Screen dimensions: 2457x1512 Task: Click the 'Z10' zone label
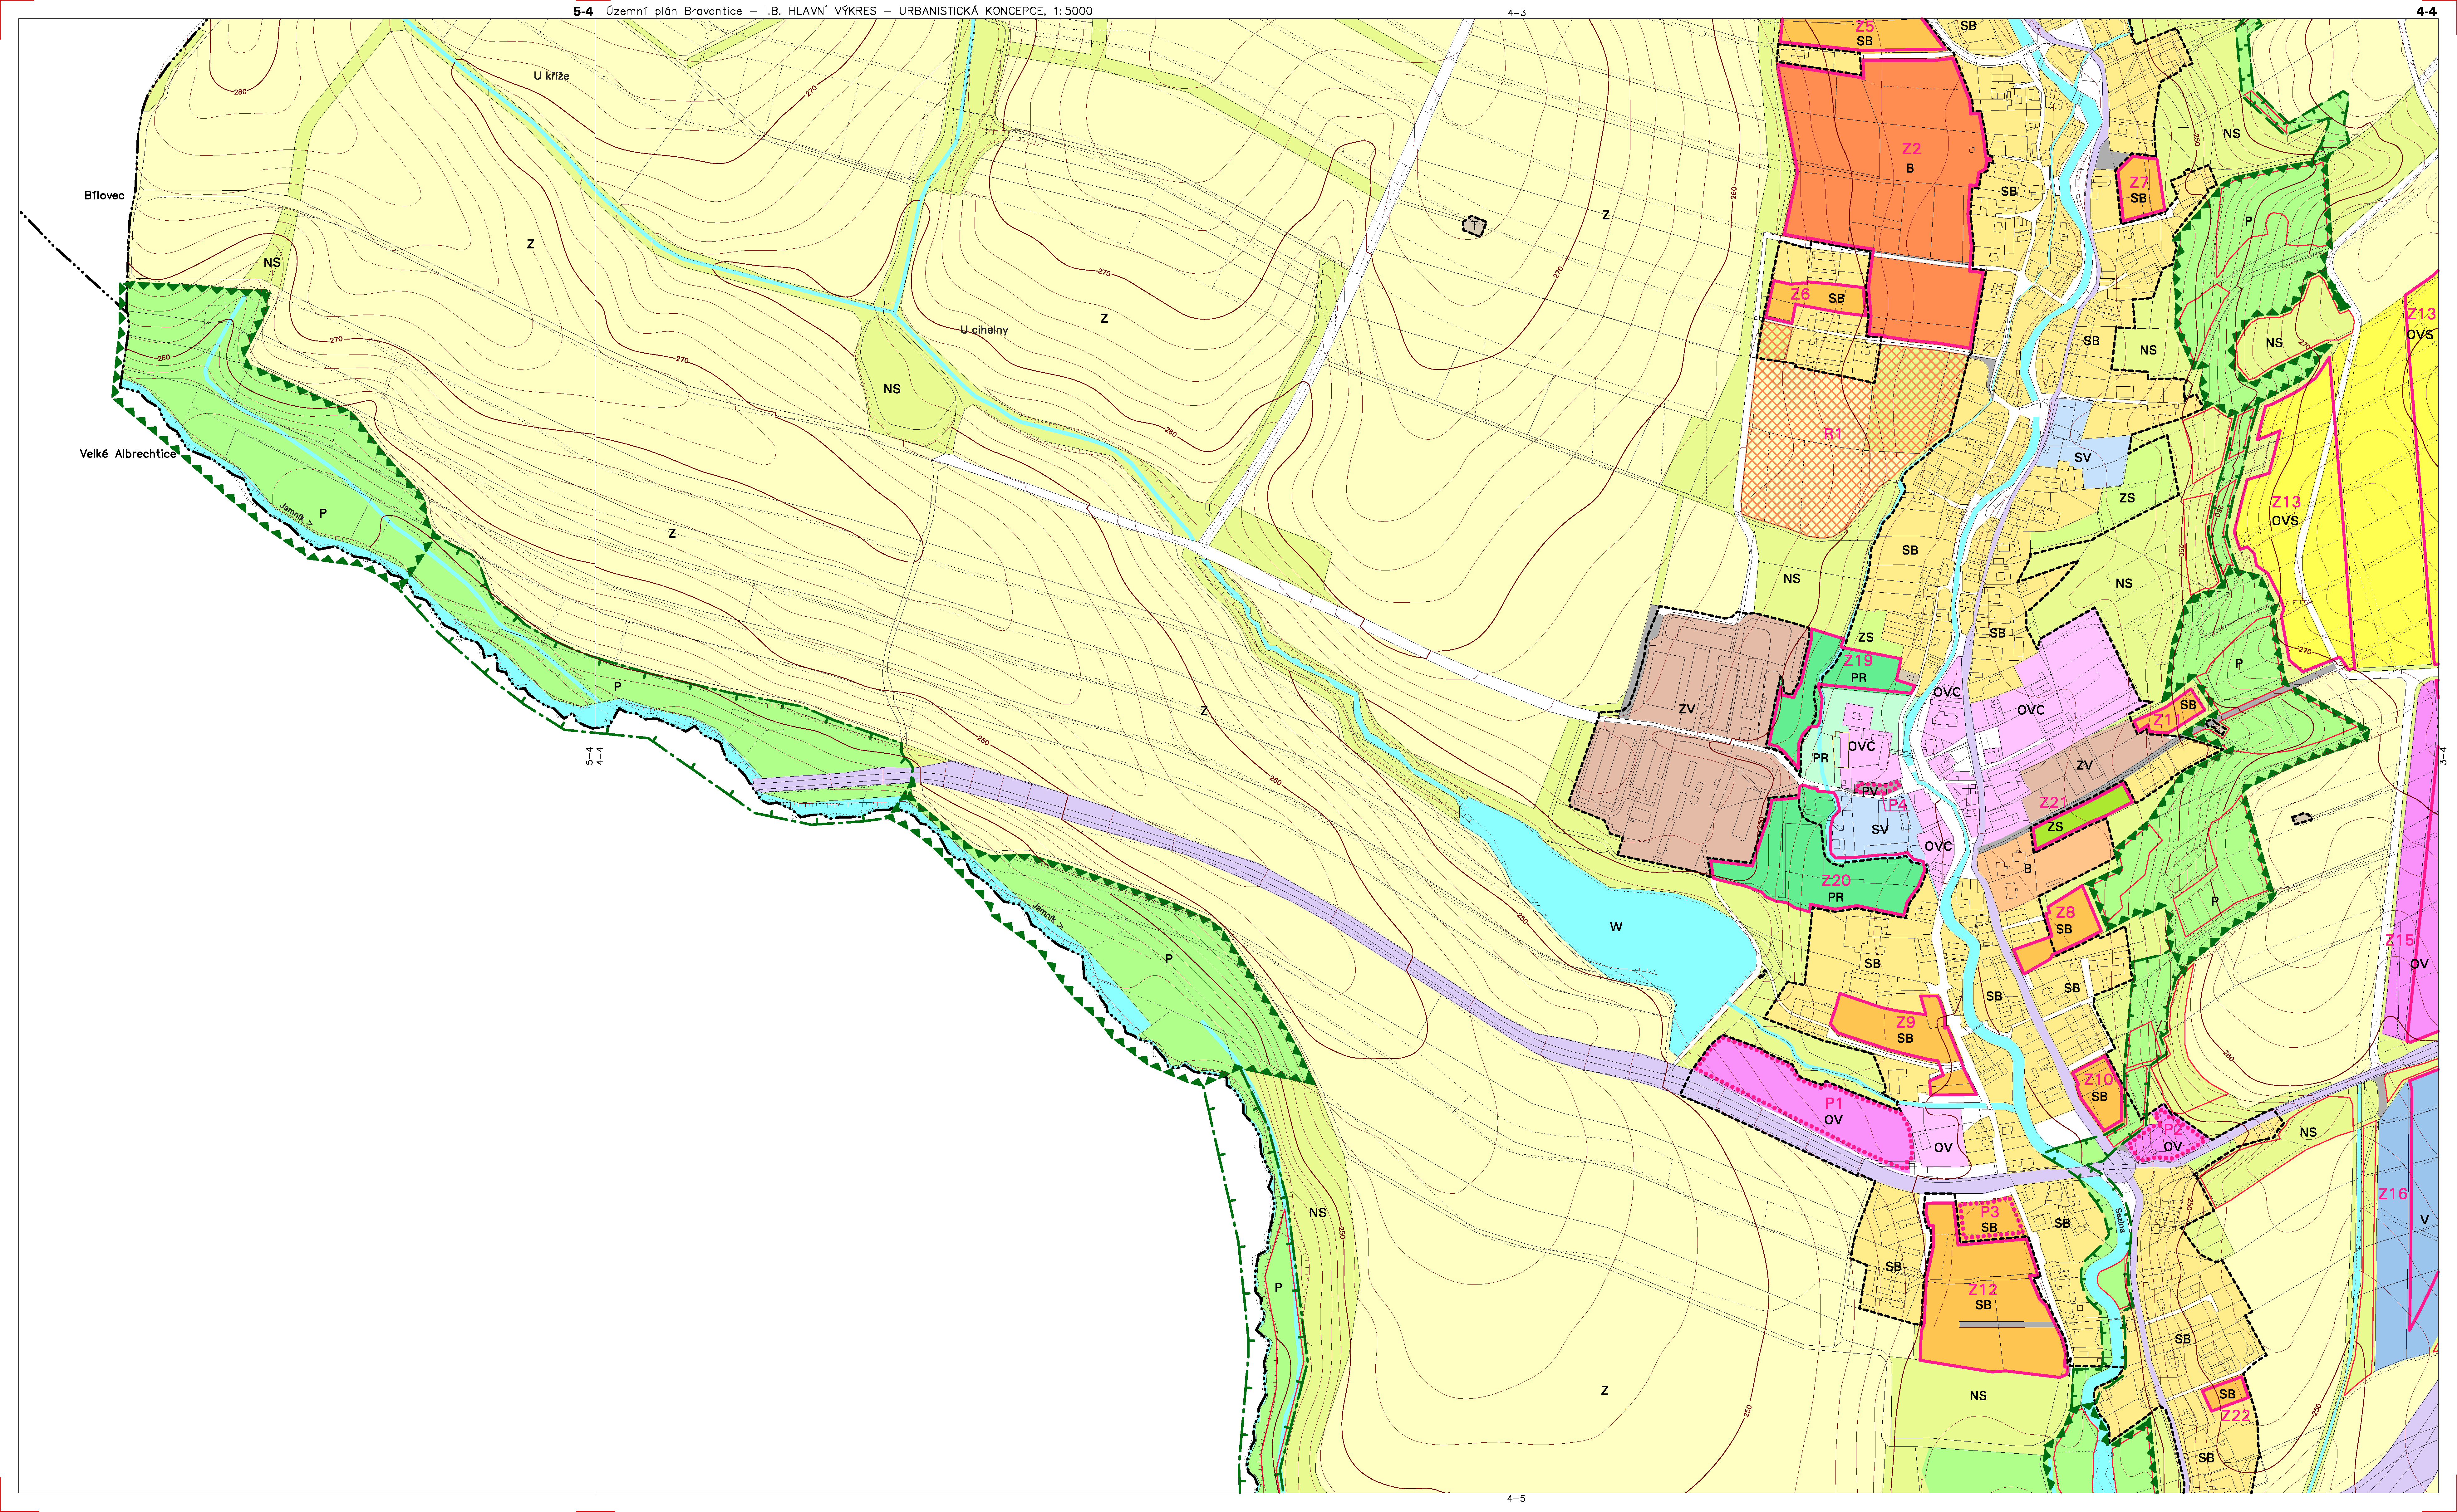2098,1080
